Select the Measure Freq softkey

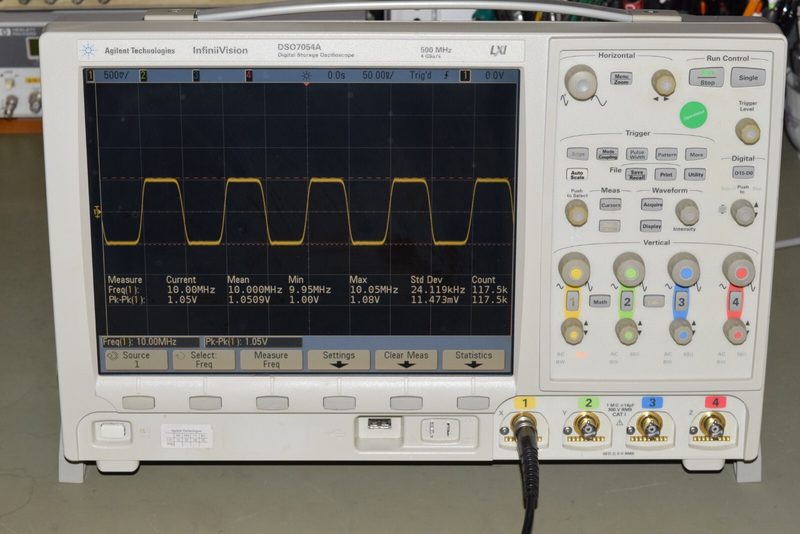pyautogui.click(x=271, y=359)
